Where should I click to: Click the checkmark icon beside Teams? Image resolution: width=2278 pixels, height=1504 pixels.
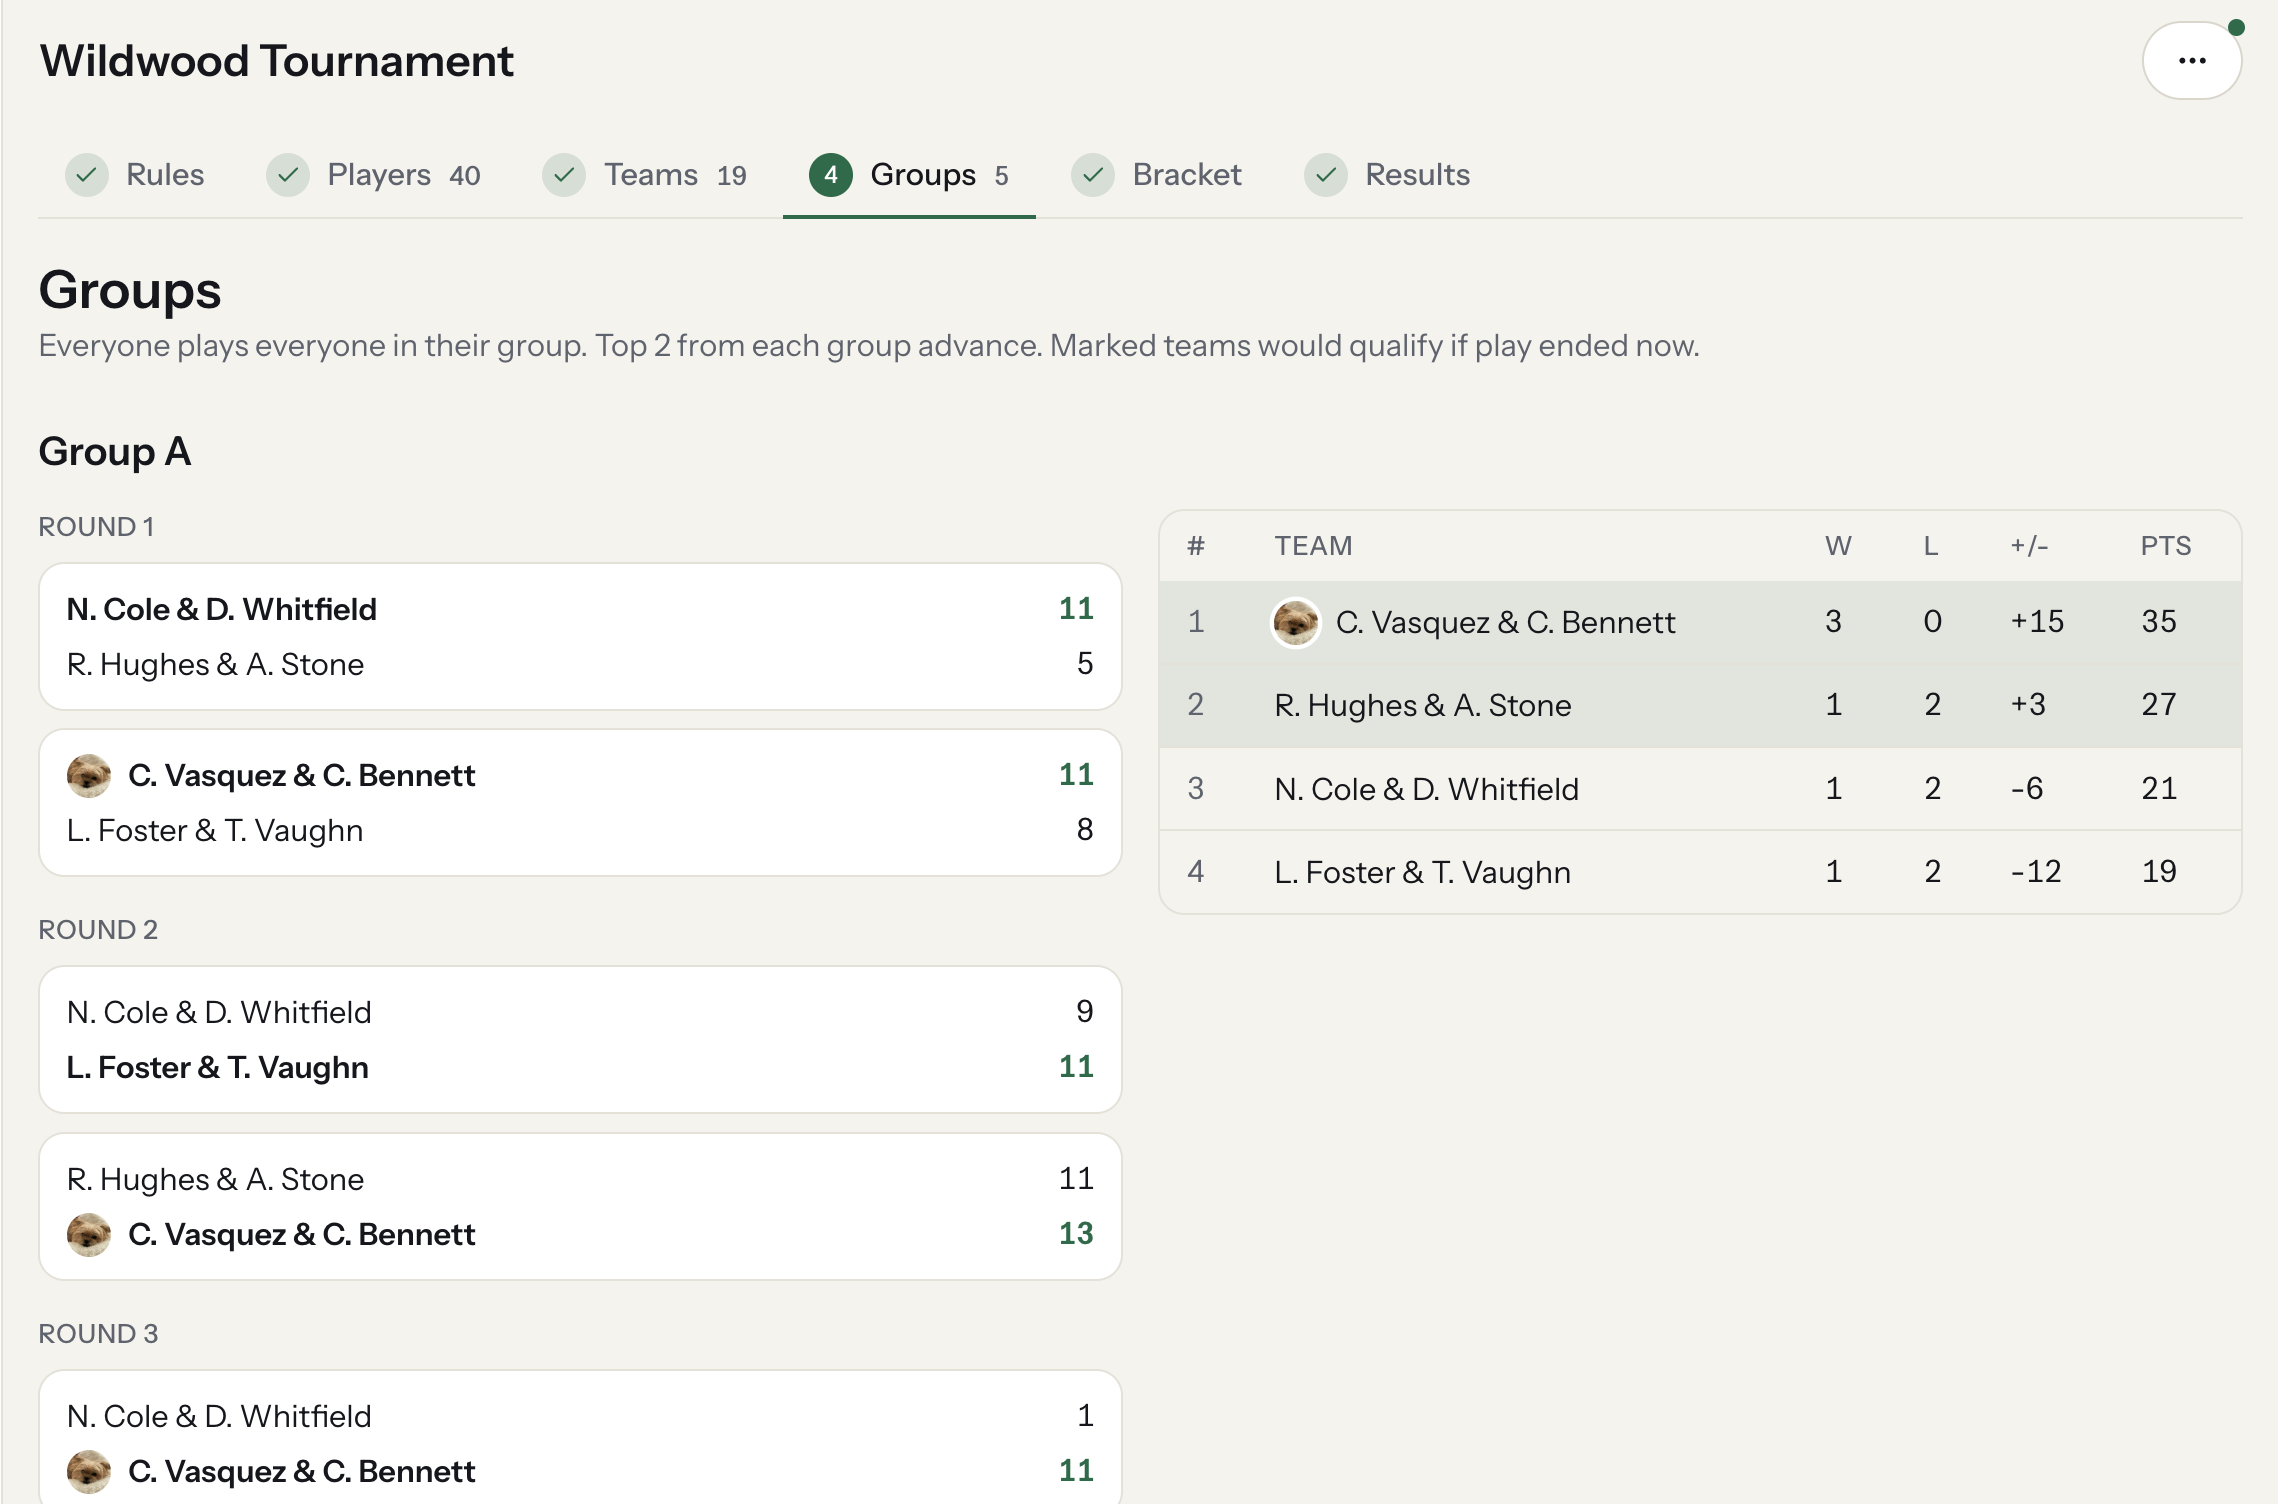[x=564, y=175]
